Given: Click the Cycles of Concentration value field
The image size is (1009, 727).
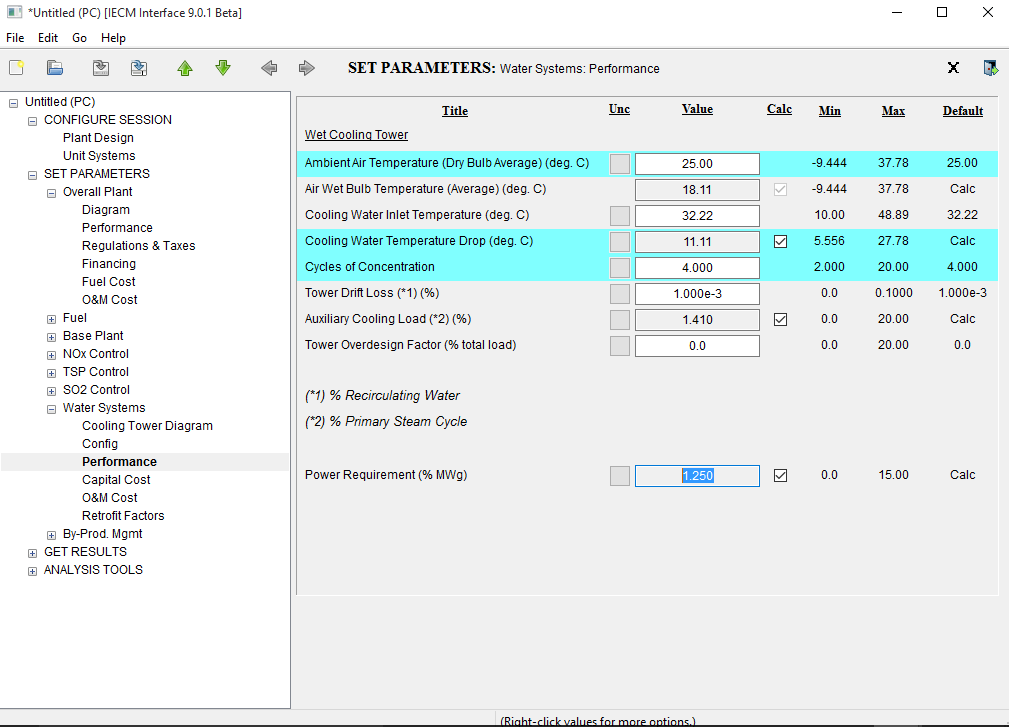Looking at the screenshot, I should [x=697, y=267].
